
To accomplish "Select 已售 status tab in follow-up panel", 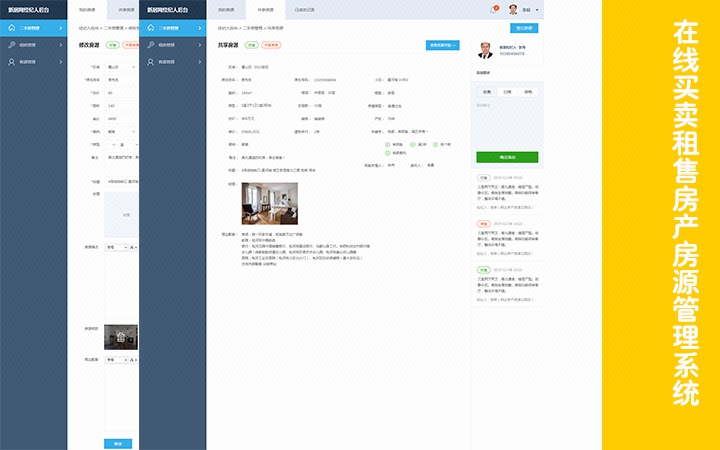I will pyautogui.click(x=507, y=92).
